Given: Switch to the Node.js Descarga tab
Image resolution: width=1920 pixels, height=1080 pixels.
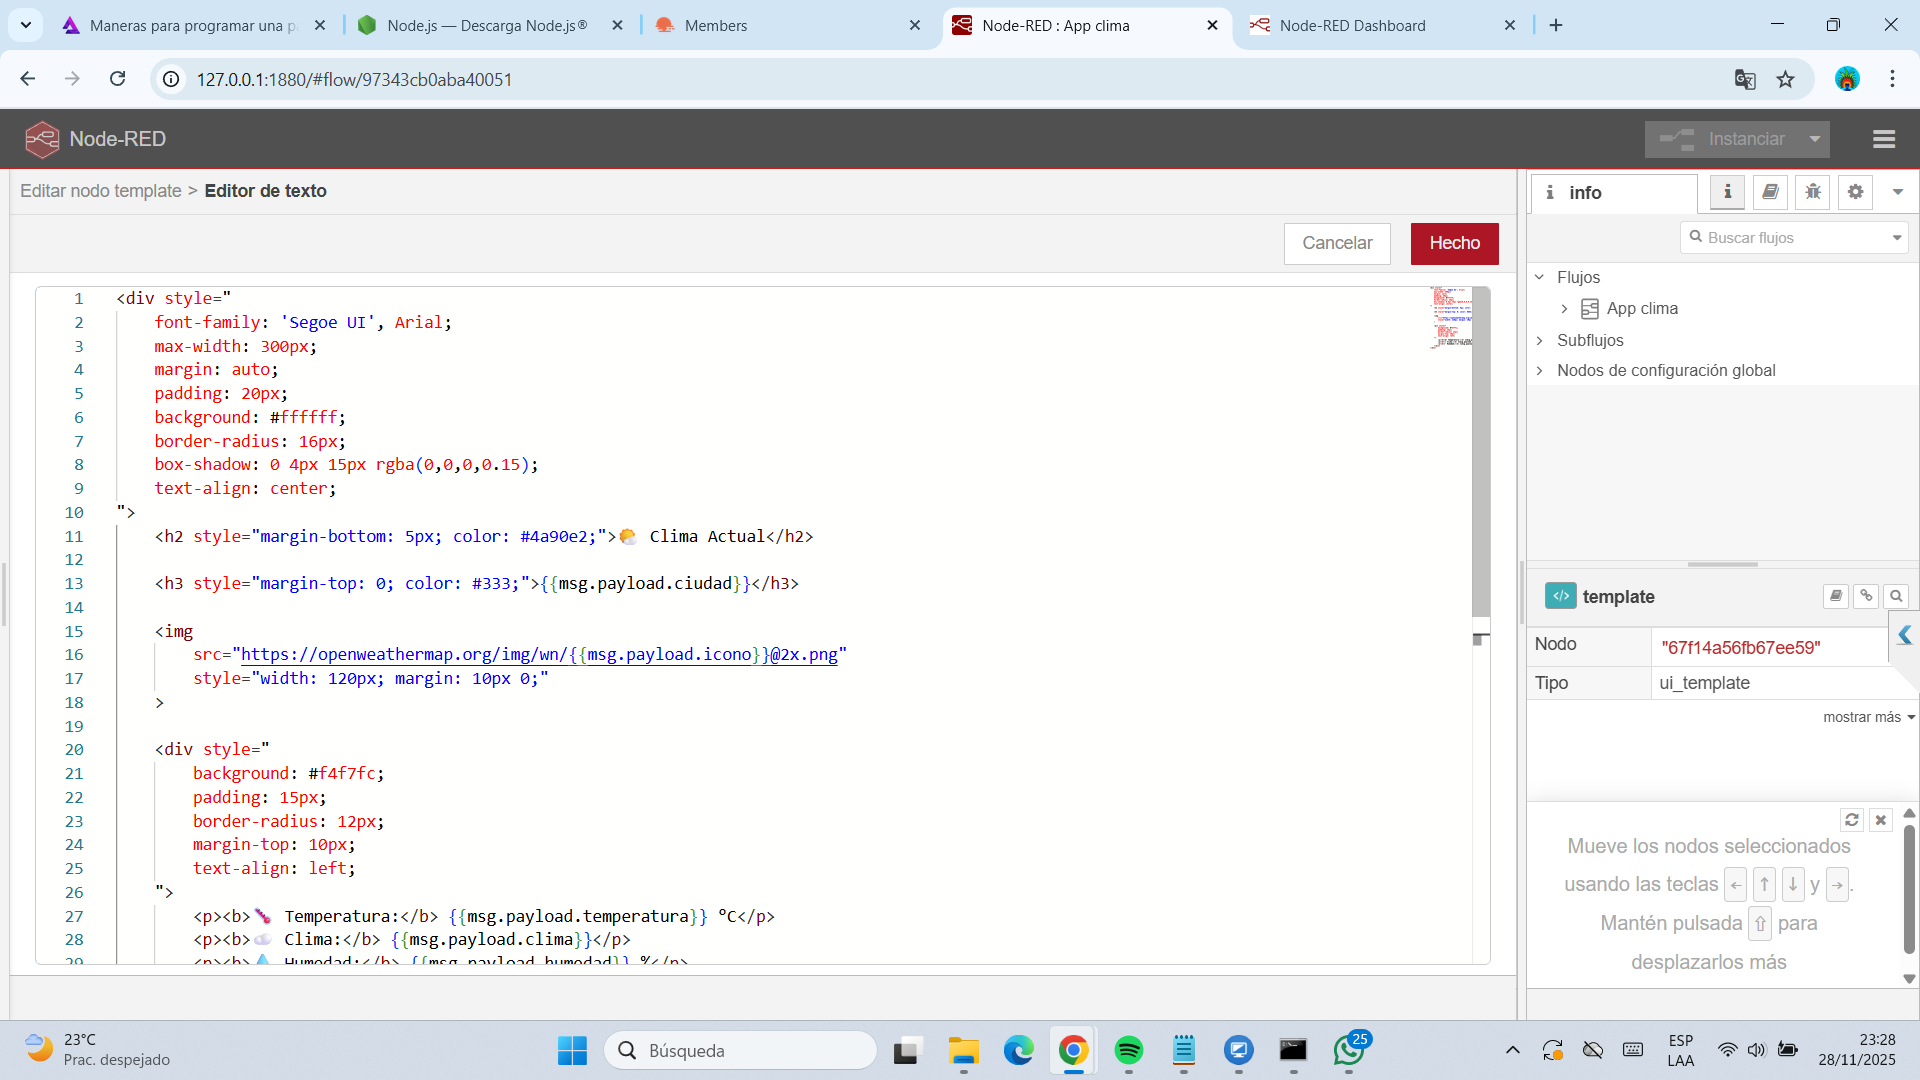Looking at the screenshot, I should point(490,26).
